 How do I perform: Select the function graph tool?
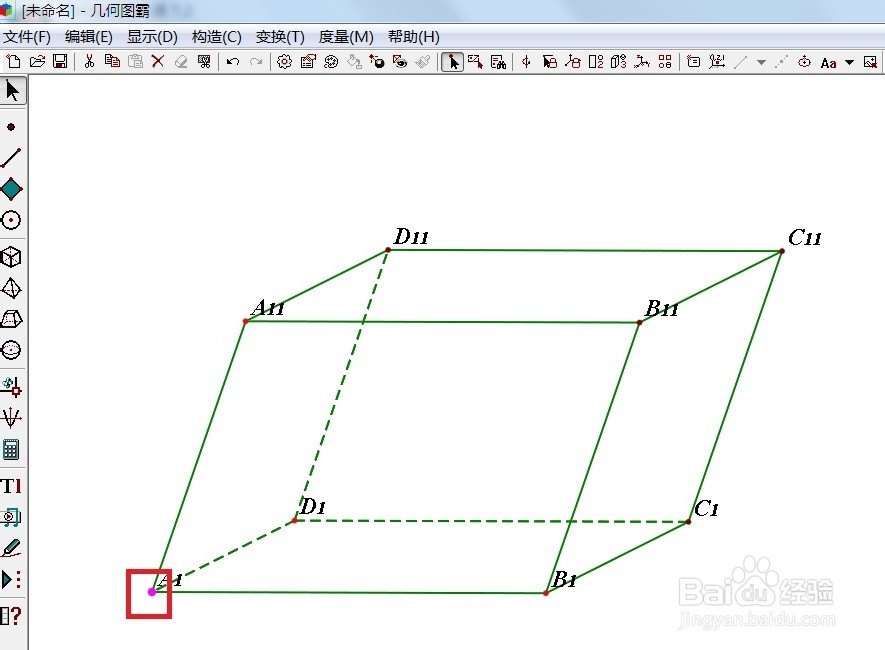11,418
